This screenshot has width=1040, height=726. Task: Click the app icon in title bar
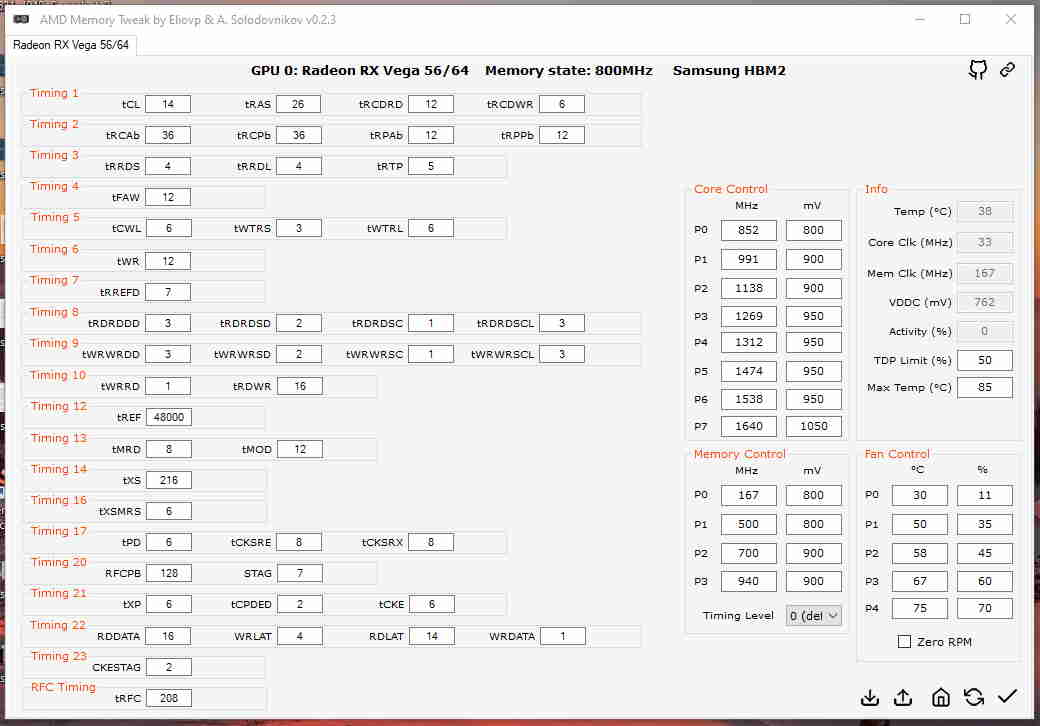21,19
